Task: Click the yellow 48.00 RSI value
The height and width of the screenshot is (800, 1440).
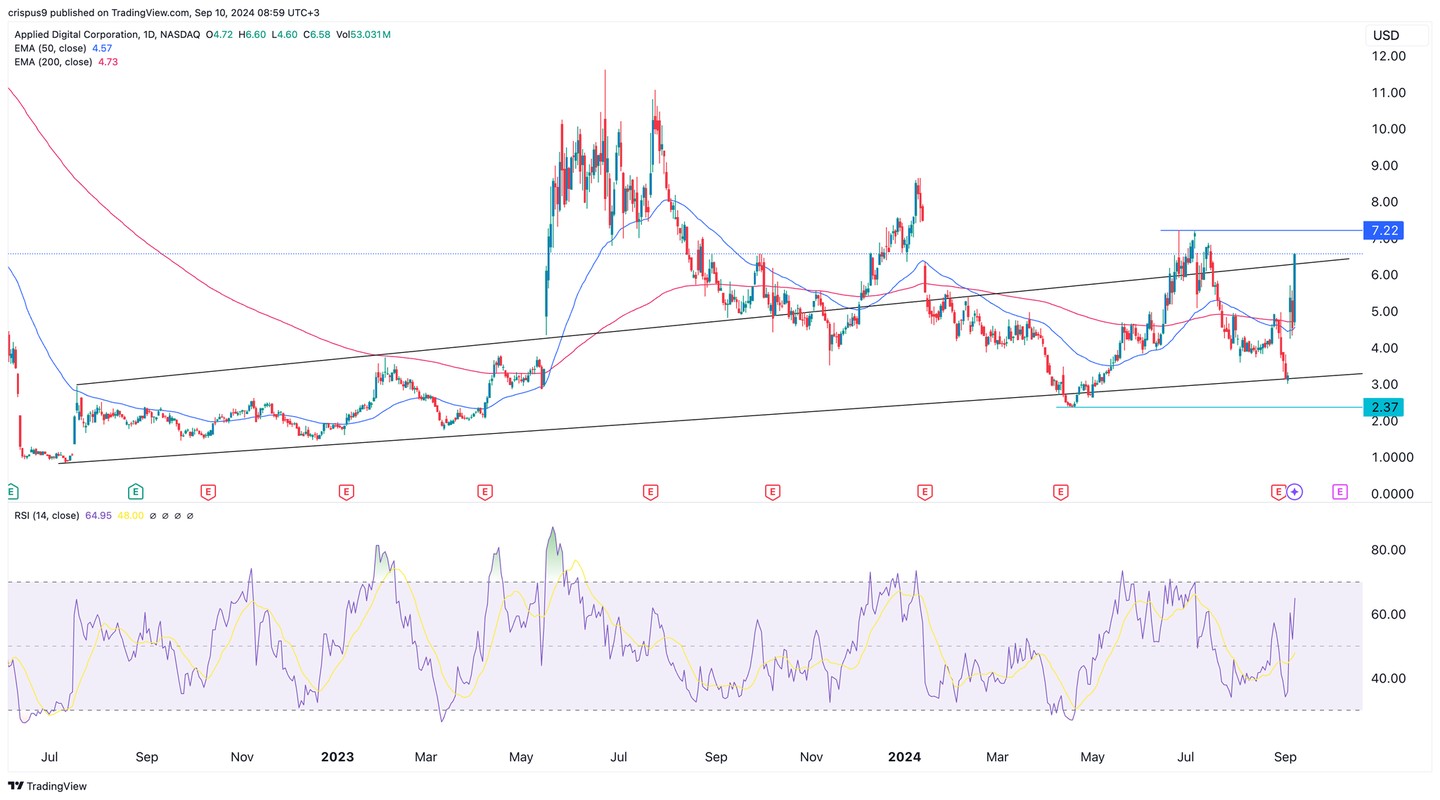Action: (132, 516)
